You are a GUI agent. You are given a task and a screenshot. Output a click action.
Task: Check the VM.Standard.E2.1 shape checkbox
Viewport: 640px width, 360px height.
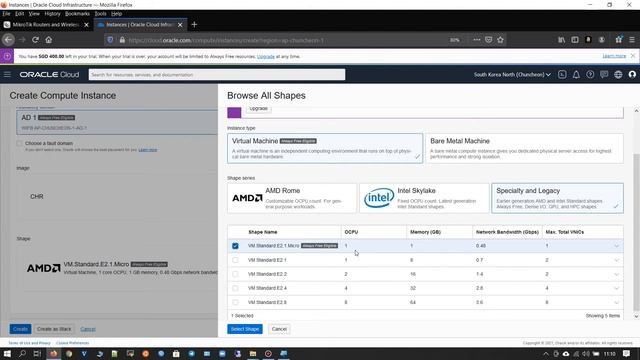(235, 260)
